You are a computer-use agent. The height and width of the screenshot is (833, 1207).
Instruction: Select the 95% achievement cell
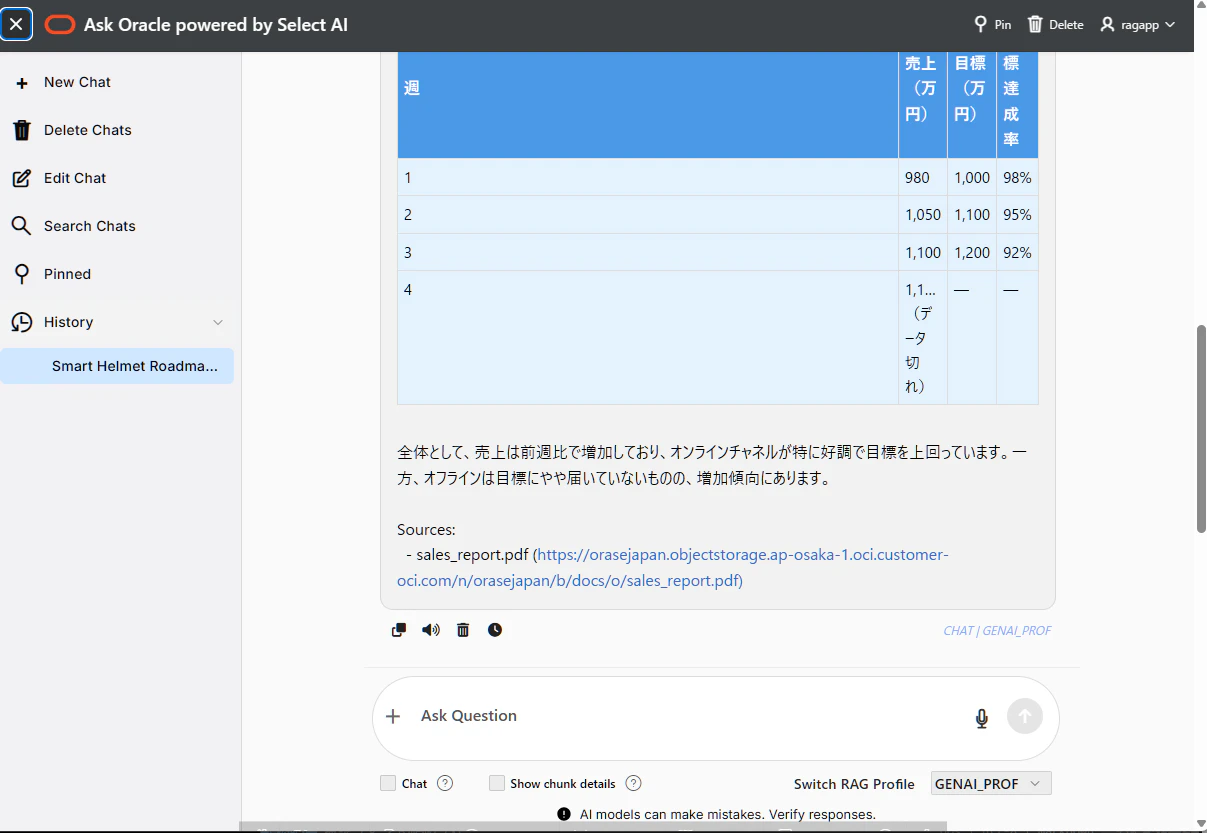point(1017,215)
